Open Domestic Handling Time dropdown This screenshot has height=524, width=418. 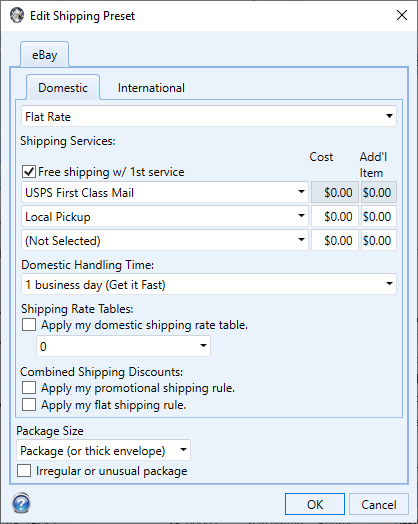(209, 284)
